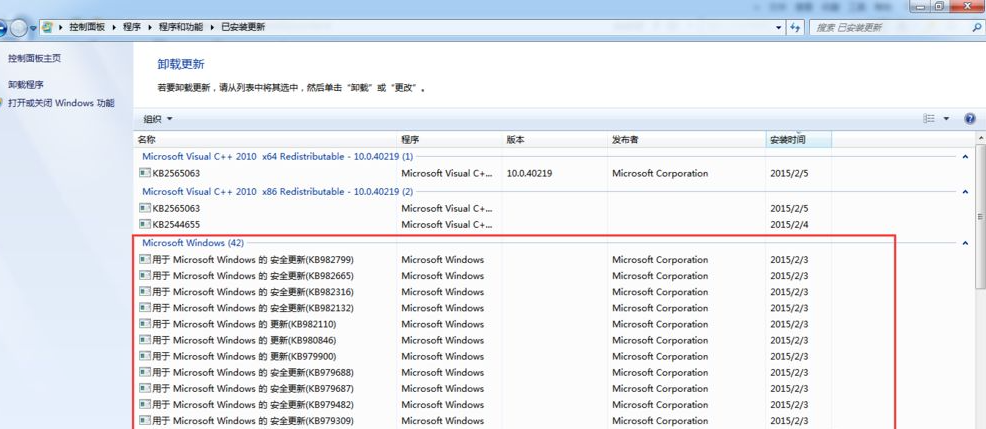Viewport: 986px width, 429px height.
Task: Open the 组织 dropdown menu
Action: click(x=158, y=119)
